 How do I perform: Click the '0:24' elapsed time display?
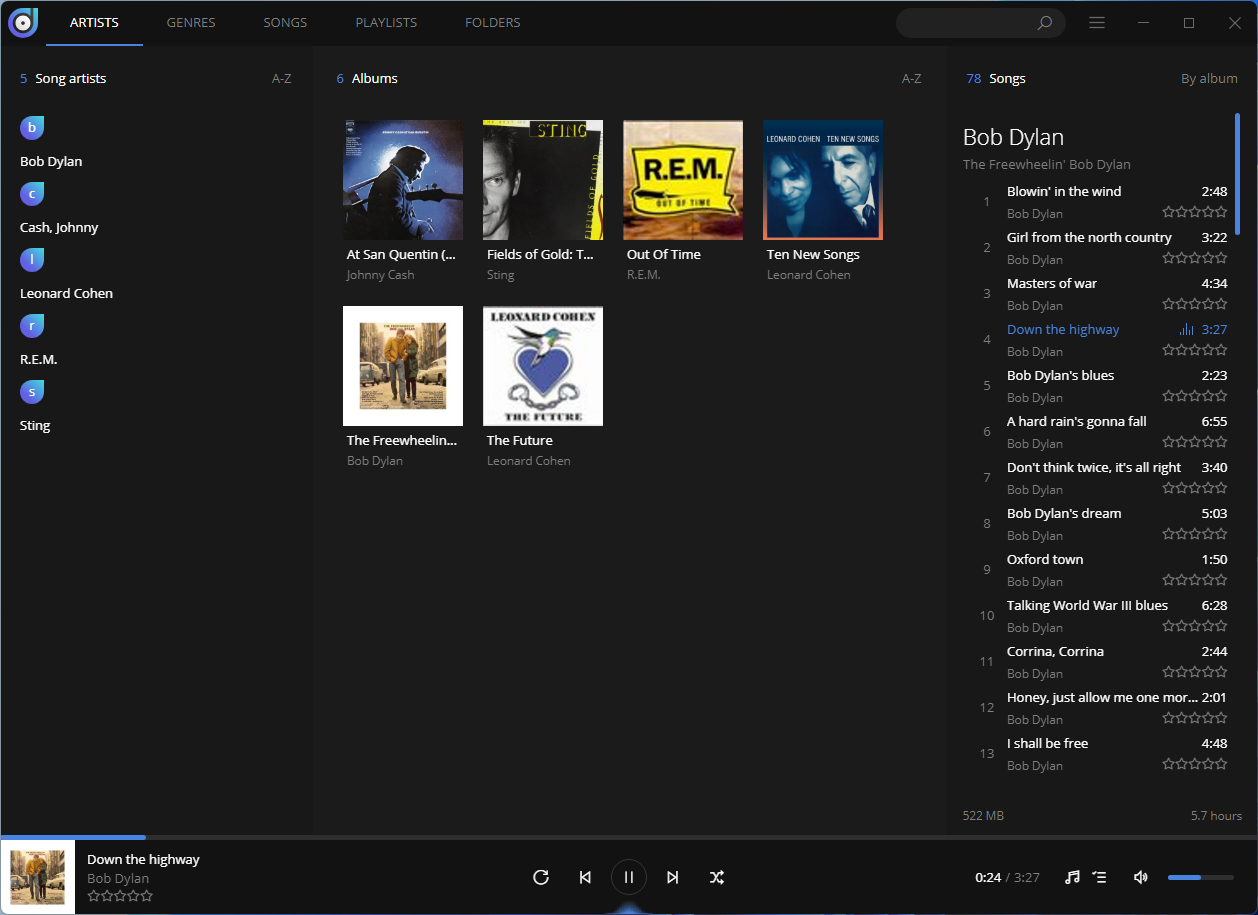[x=988, y=877]
